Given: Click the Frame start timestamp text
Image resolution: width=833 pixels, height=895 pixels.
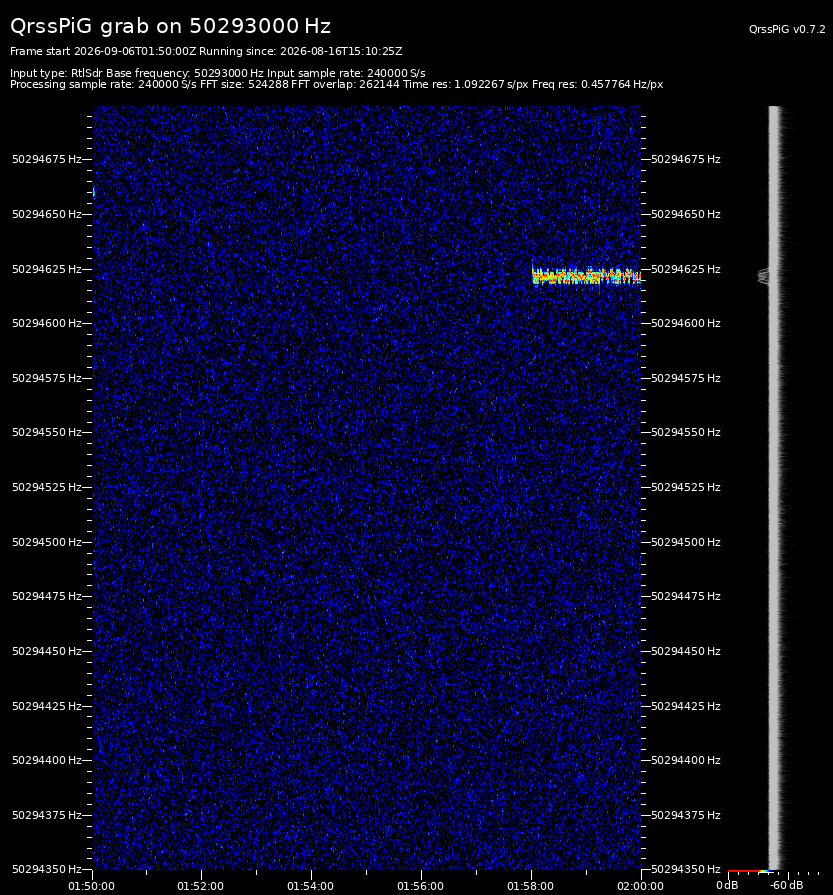Looking at the screenshot, I should point(103,51).
